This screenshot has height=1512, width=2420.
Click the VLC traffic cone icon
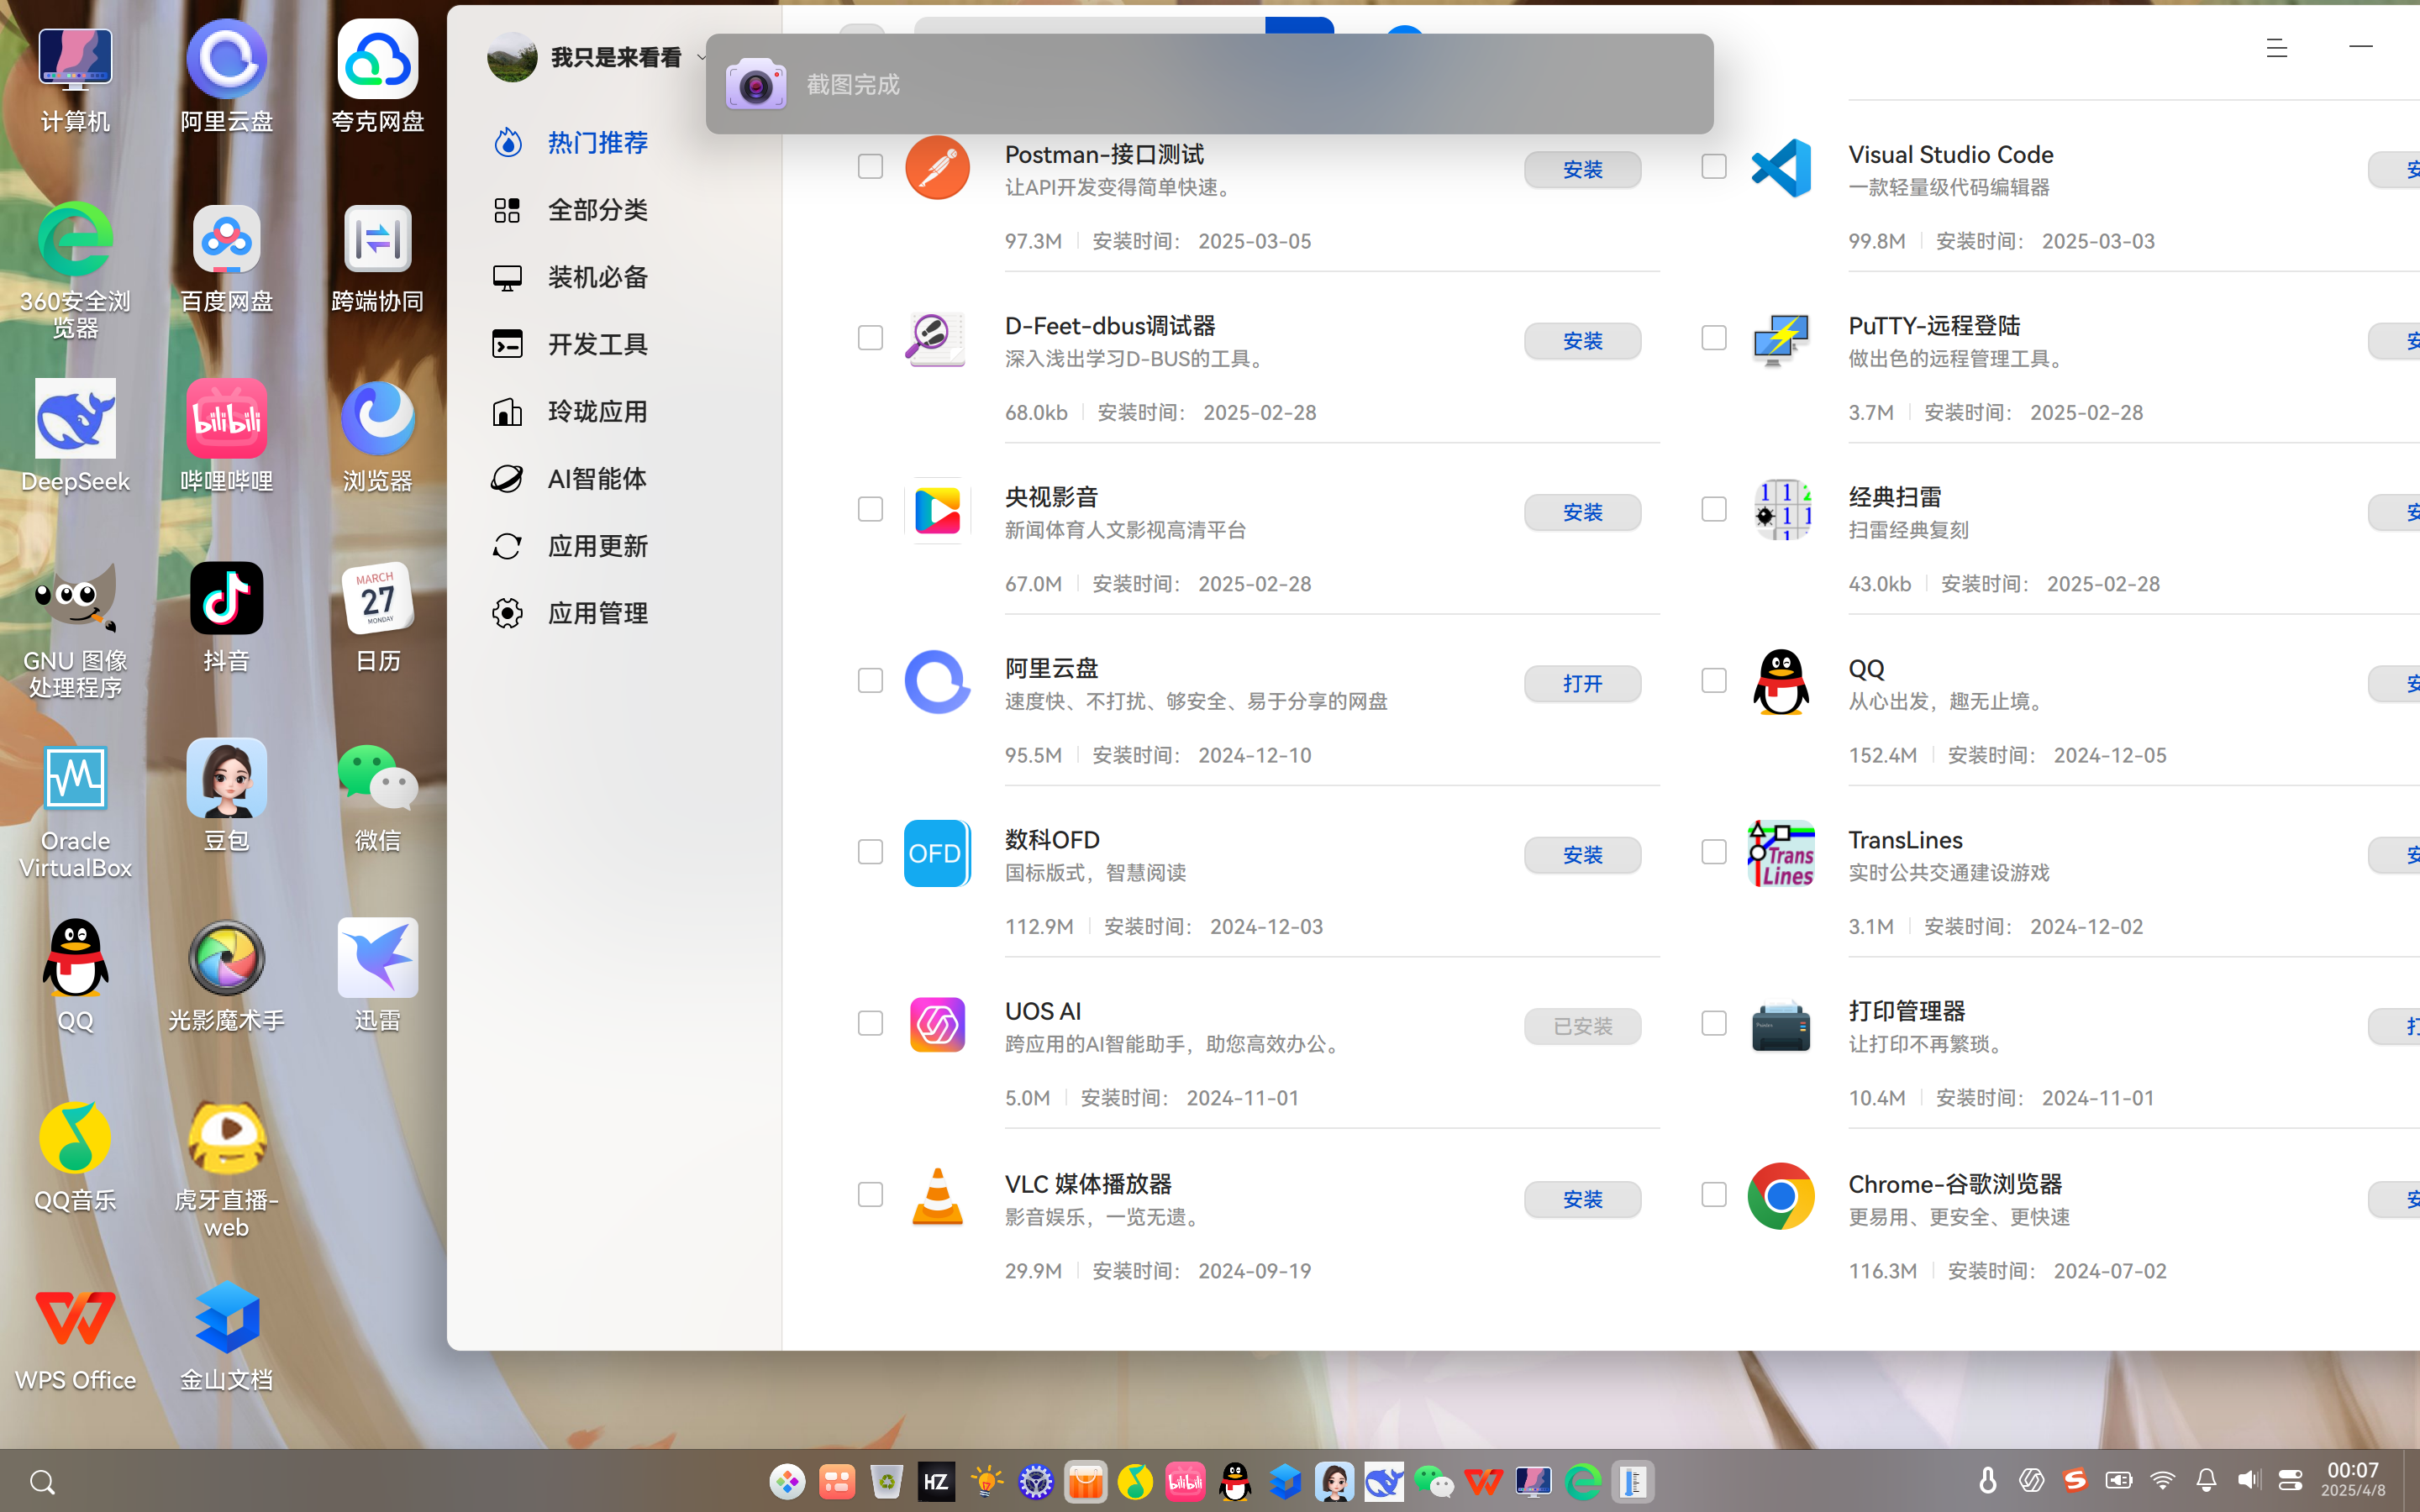[x=937, y=1196]
